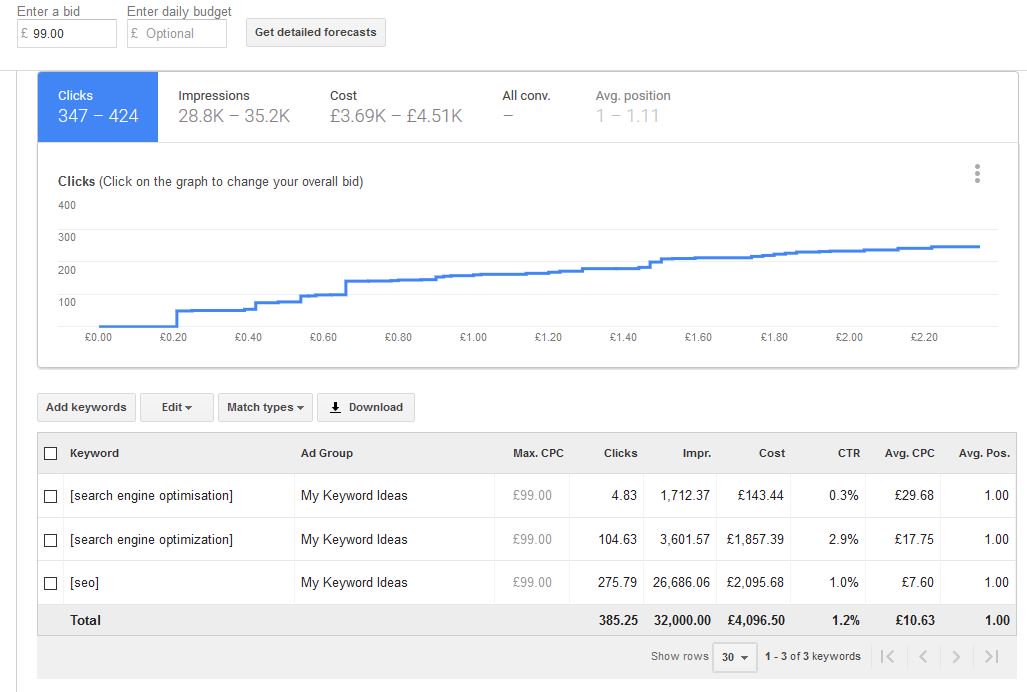Click the blue clicks line at £1.00 bid

coord(473,275)
